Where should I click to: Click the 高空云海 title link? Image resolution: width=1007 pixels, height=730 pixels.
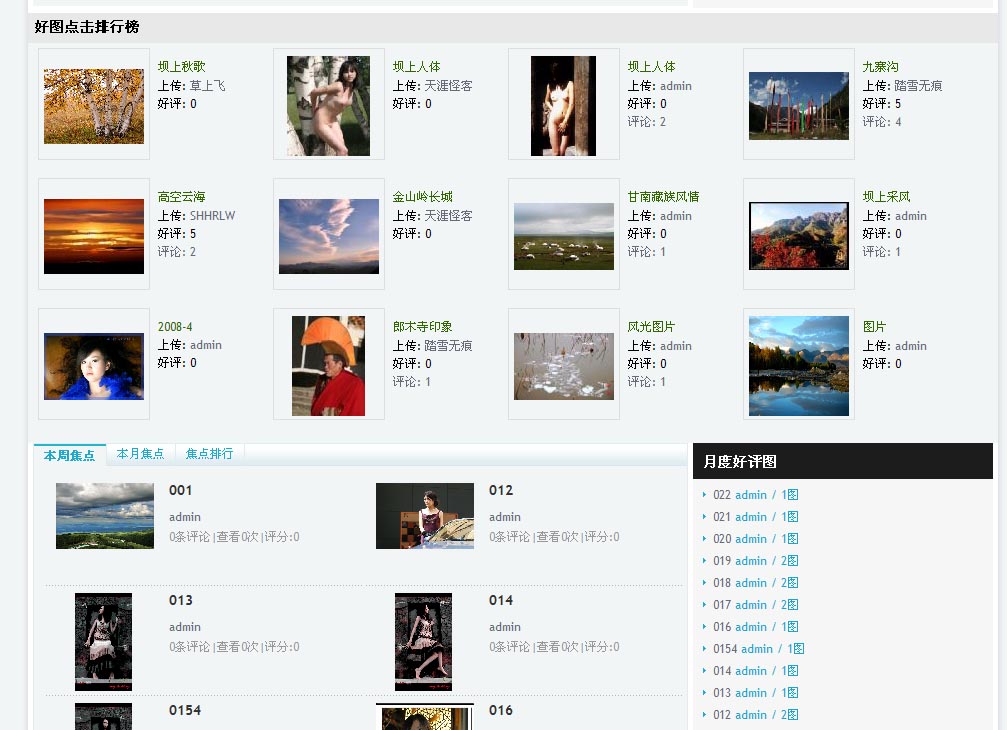point(182,197)
